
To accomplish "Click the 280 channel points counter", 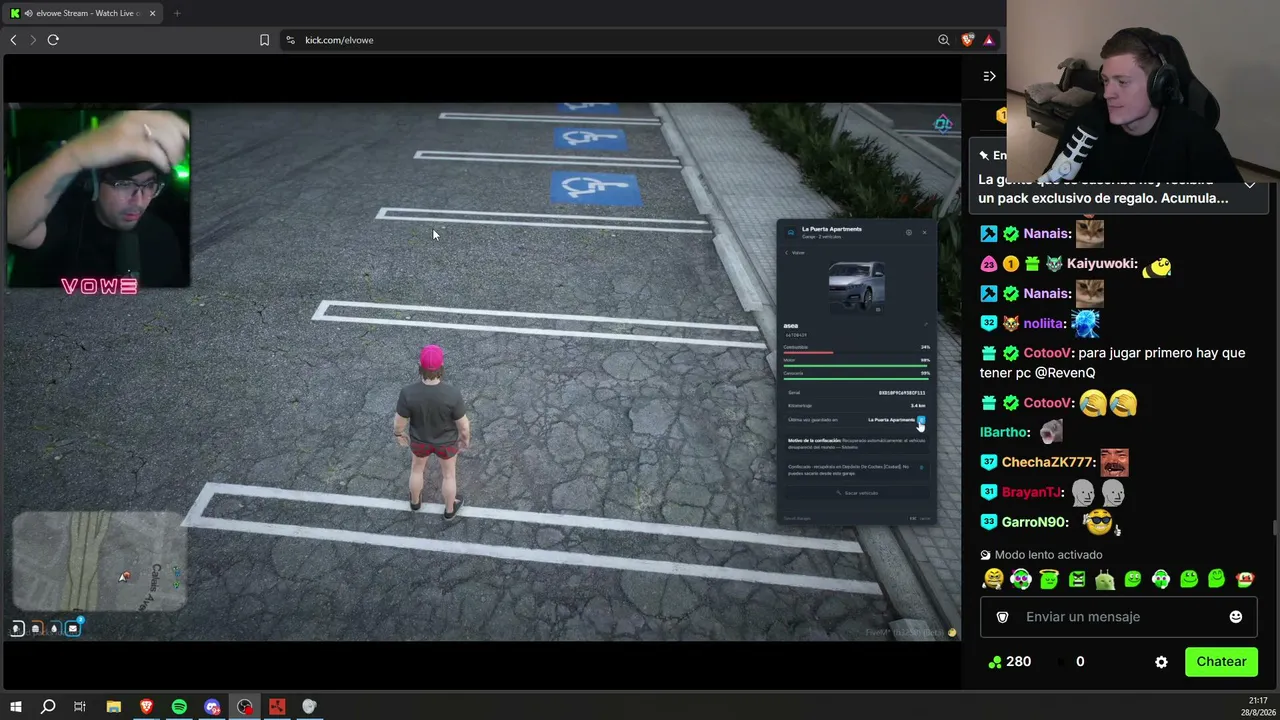I will click(x=1009, y=662).
